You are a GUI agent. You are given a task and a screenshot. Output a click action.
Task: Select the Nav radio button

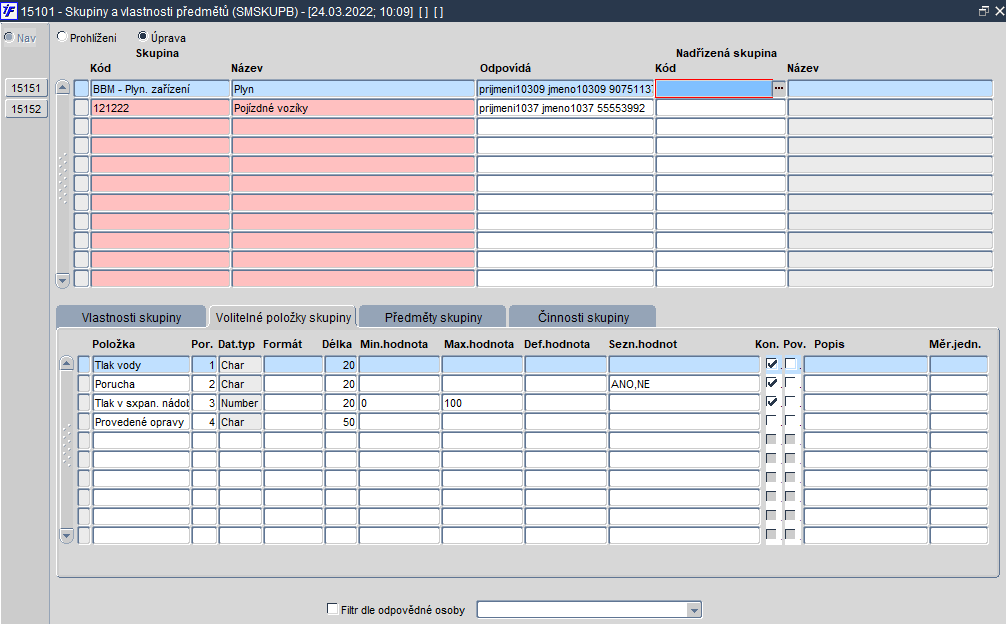pyautogui.click(x=9, y=37)
